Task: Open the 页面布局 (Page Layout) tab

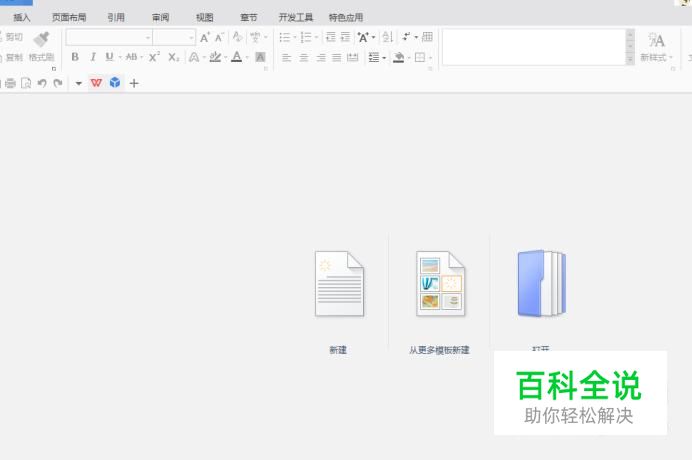Action: click(69, 17)
